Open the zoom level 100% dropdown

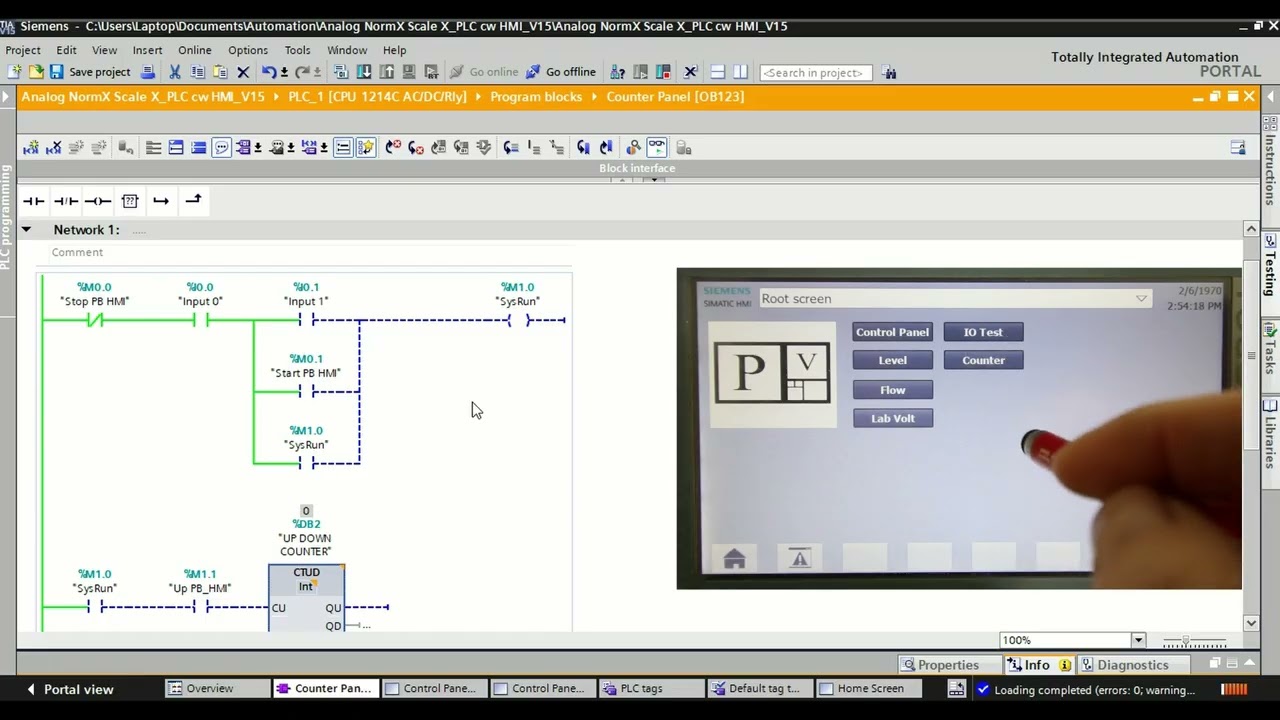pyautogui.click(x=1138, y=640)
